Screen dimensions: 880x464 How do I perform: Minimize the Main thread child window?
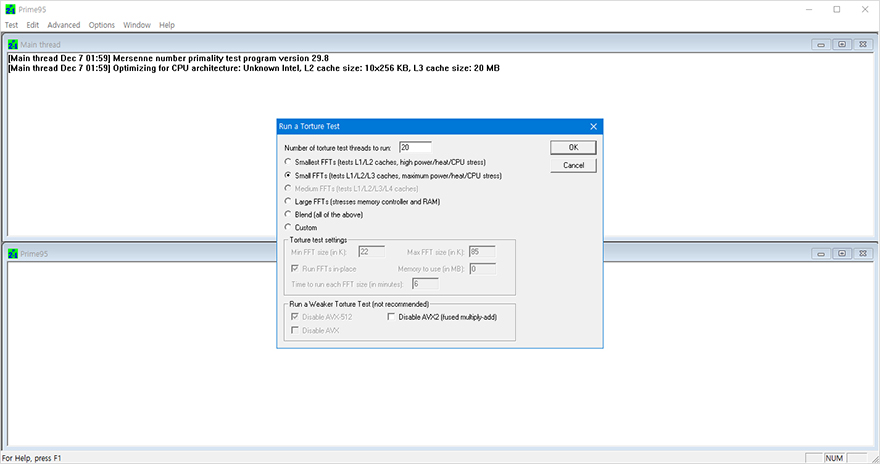coord(821,44)
